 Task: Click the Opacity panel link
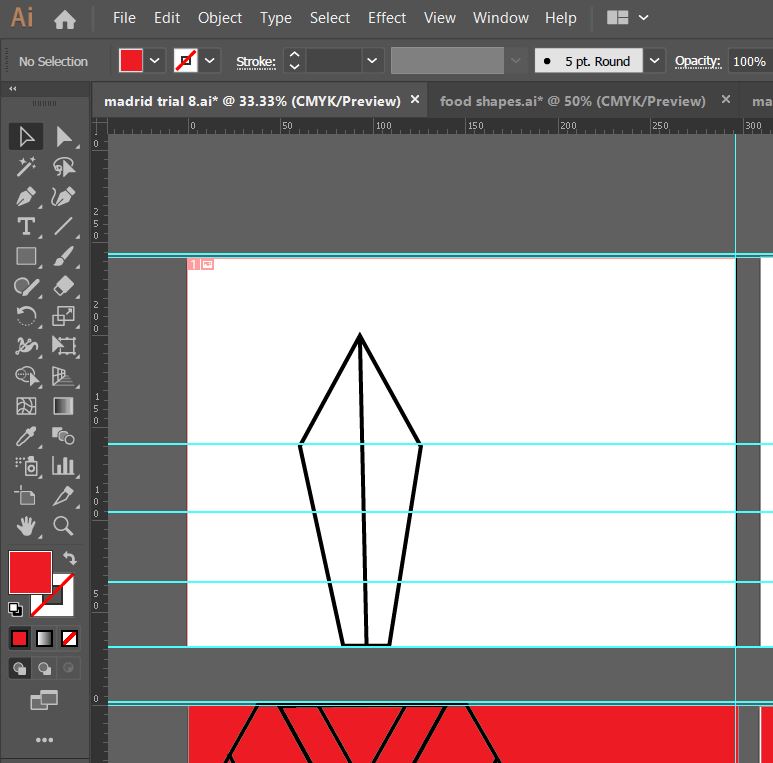697,62
